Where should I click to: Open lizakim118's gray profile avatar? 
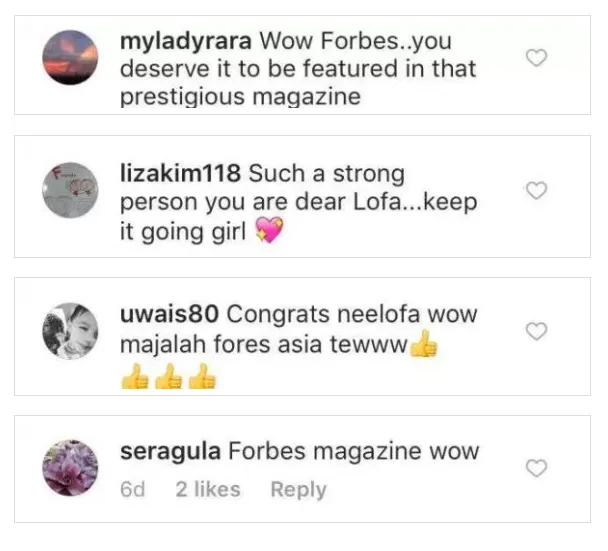[70, 190]
